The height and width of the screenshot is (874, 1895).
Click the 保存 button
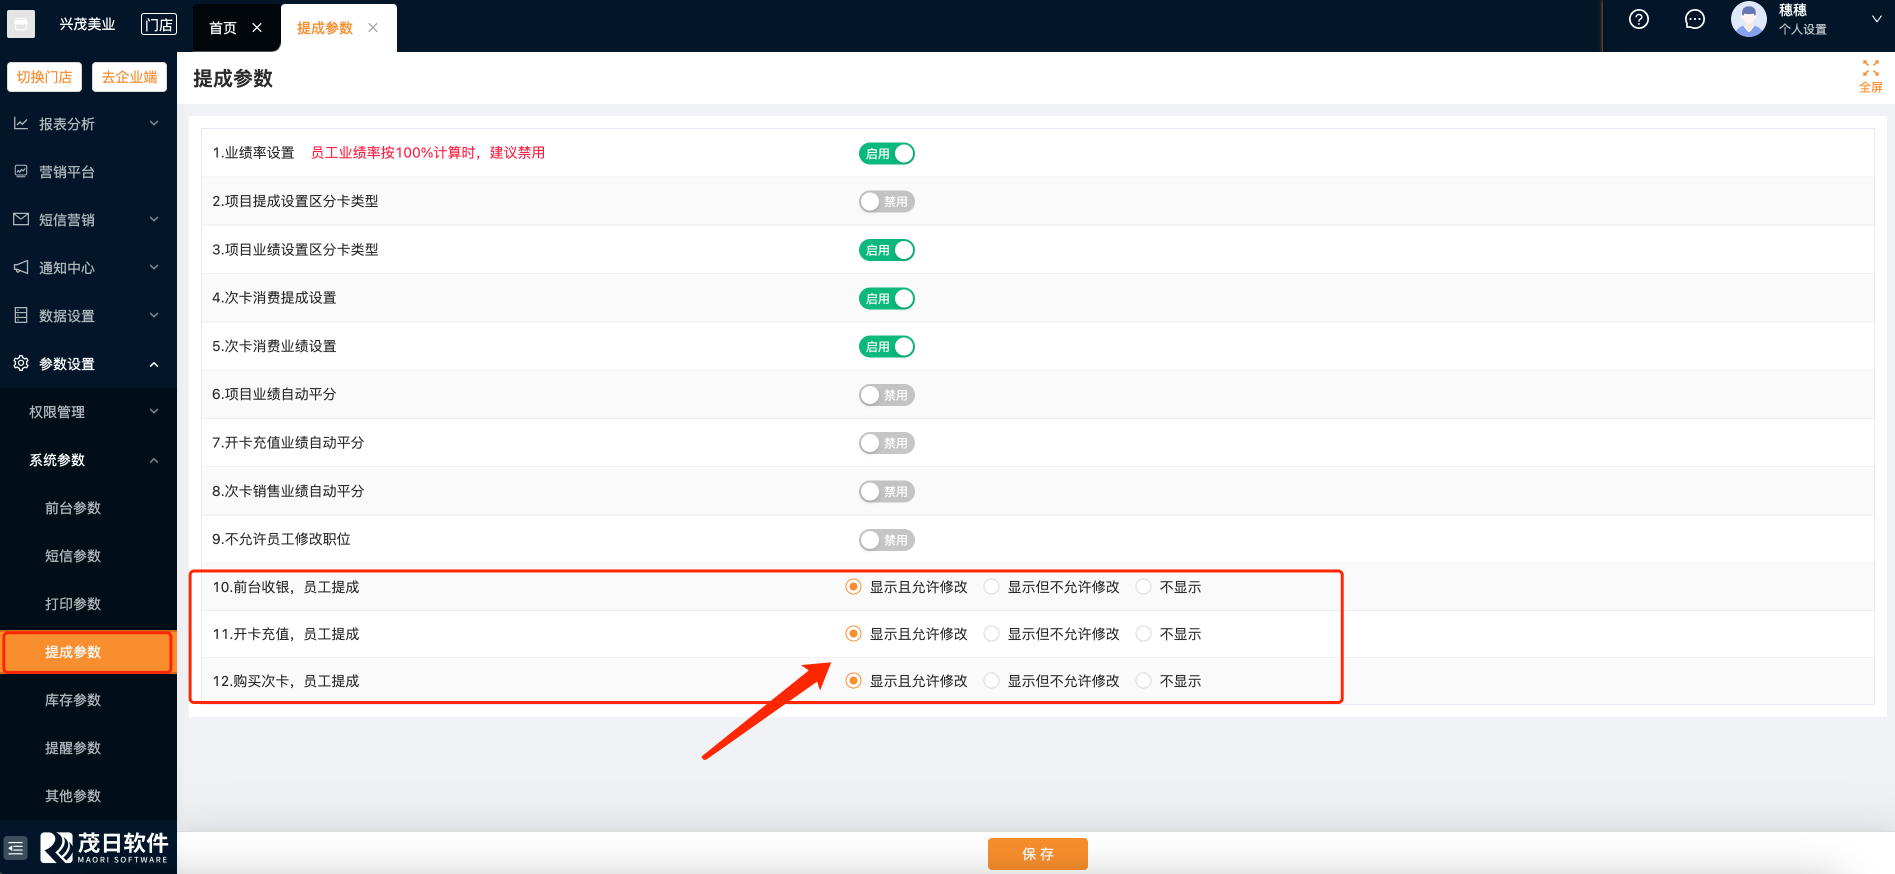(x=1037, y=854)
